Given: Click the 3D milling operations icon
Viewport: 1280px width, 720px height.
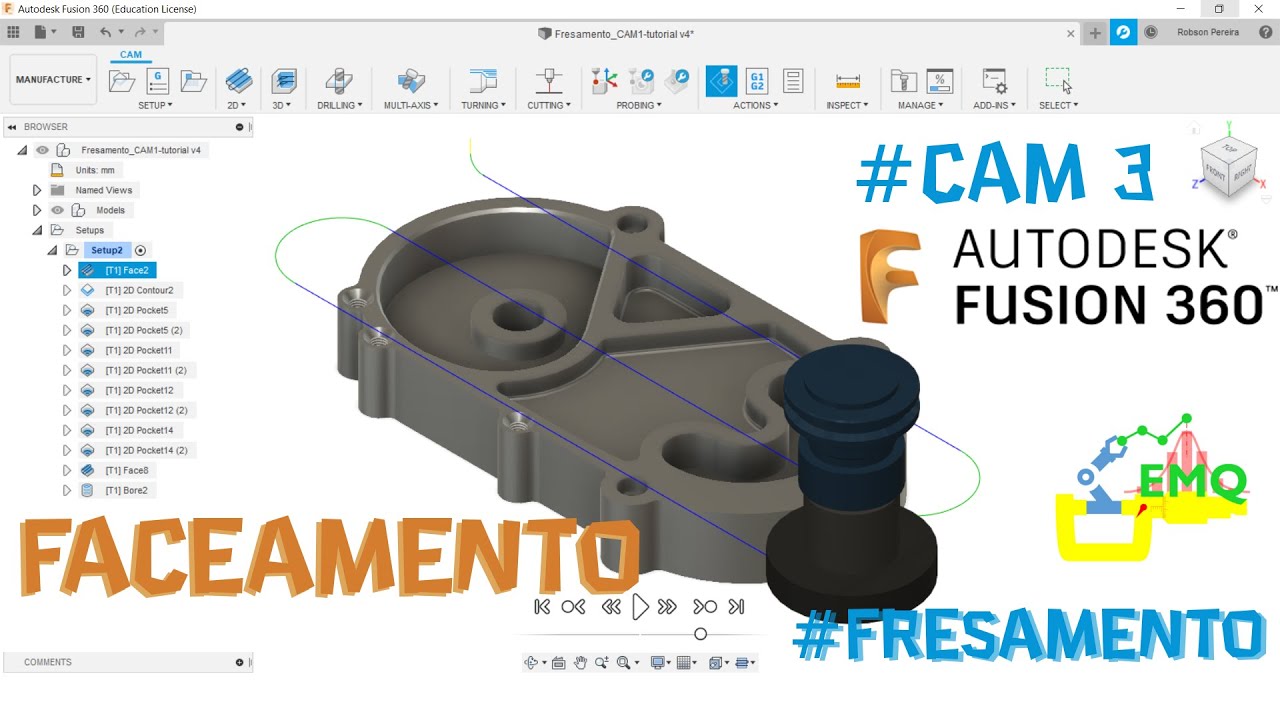Looking at the screenshot, I should pyautogui.click(x=284, y=81).
